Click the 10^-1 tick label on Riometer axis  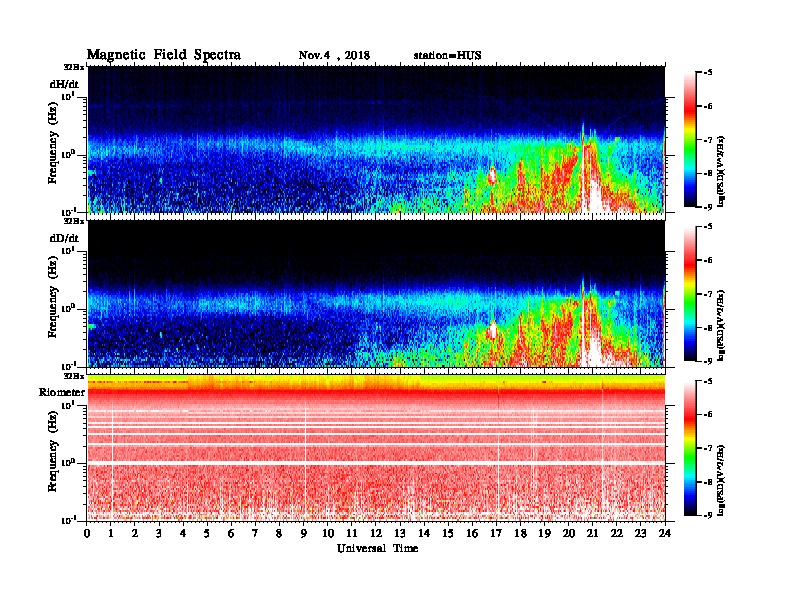tap(68, 520)
